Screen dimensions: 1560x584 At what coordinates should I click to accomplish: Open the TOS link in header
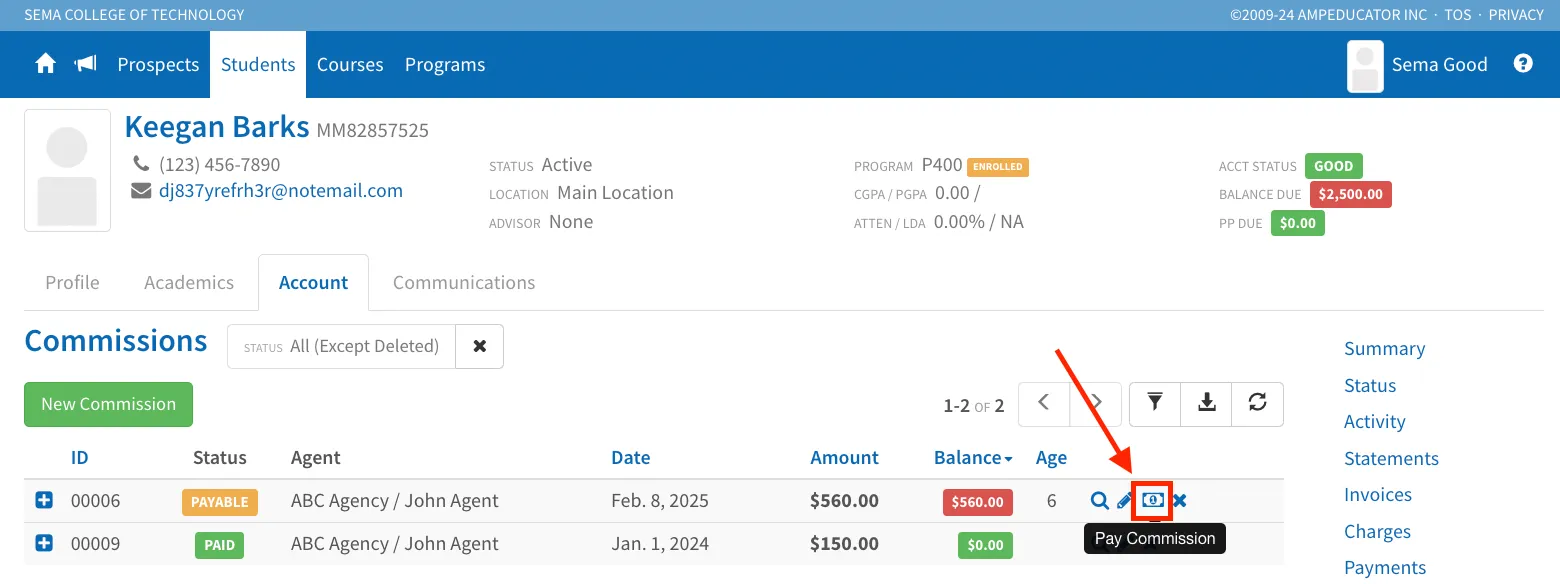coord(1458,15)
